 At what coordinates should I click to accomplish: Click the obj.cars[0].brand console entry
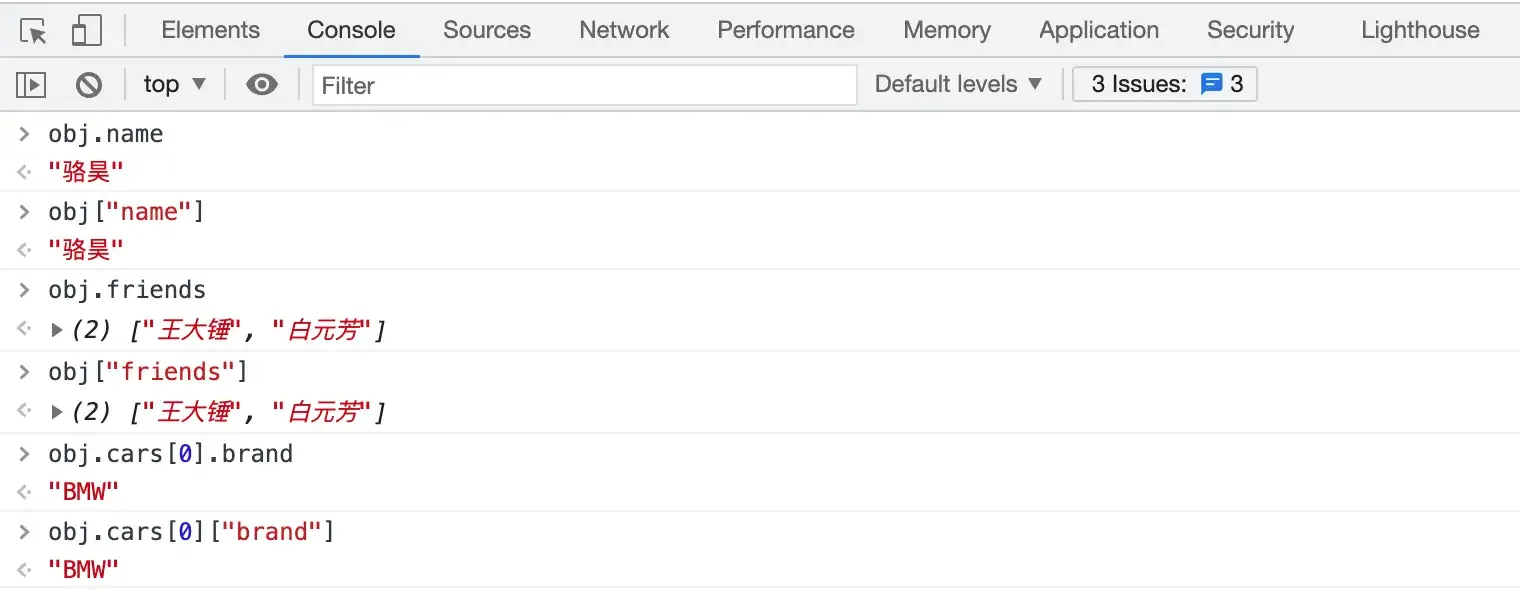[x=170, y=452]
